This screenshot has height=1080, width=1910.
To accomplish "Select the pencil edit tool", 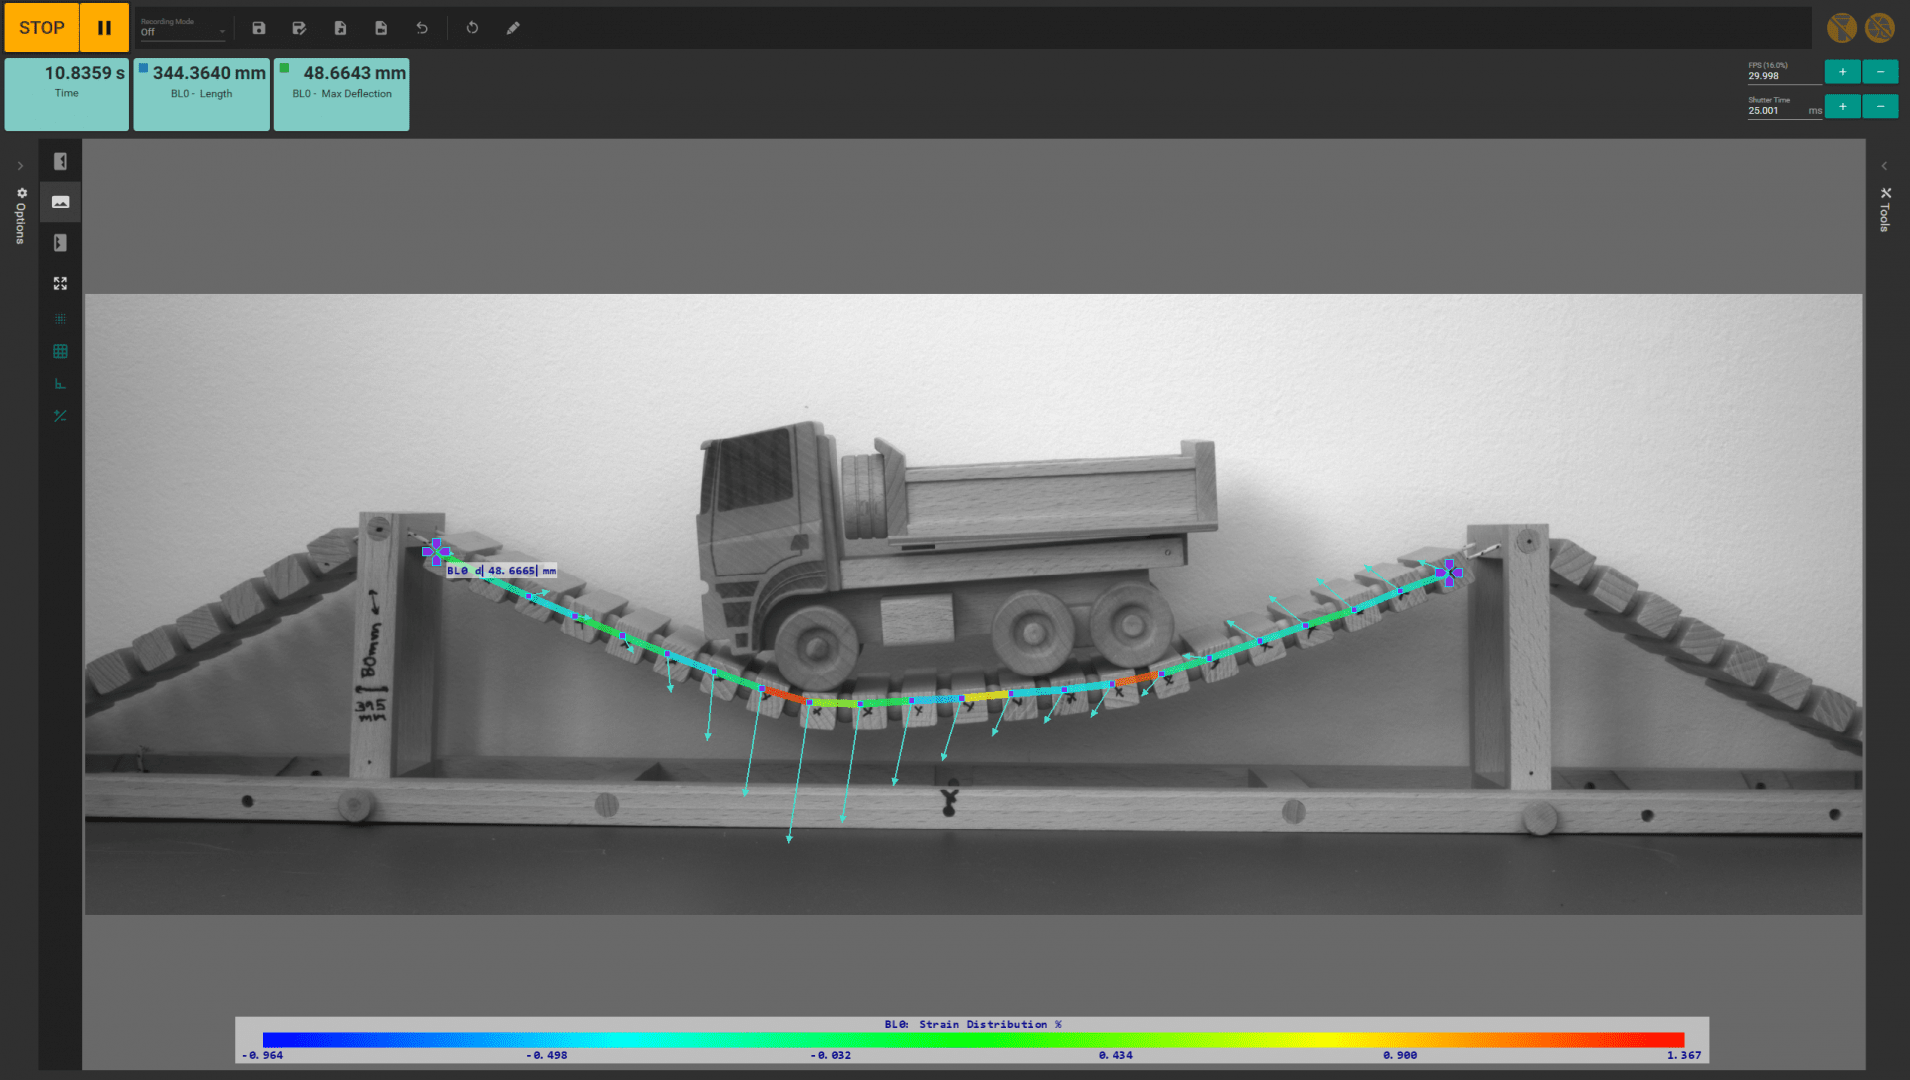I will tap(513, 28).
